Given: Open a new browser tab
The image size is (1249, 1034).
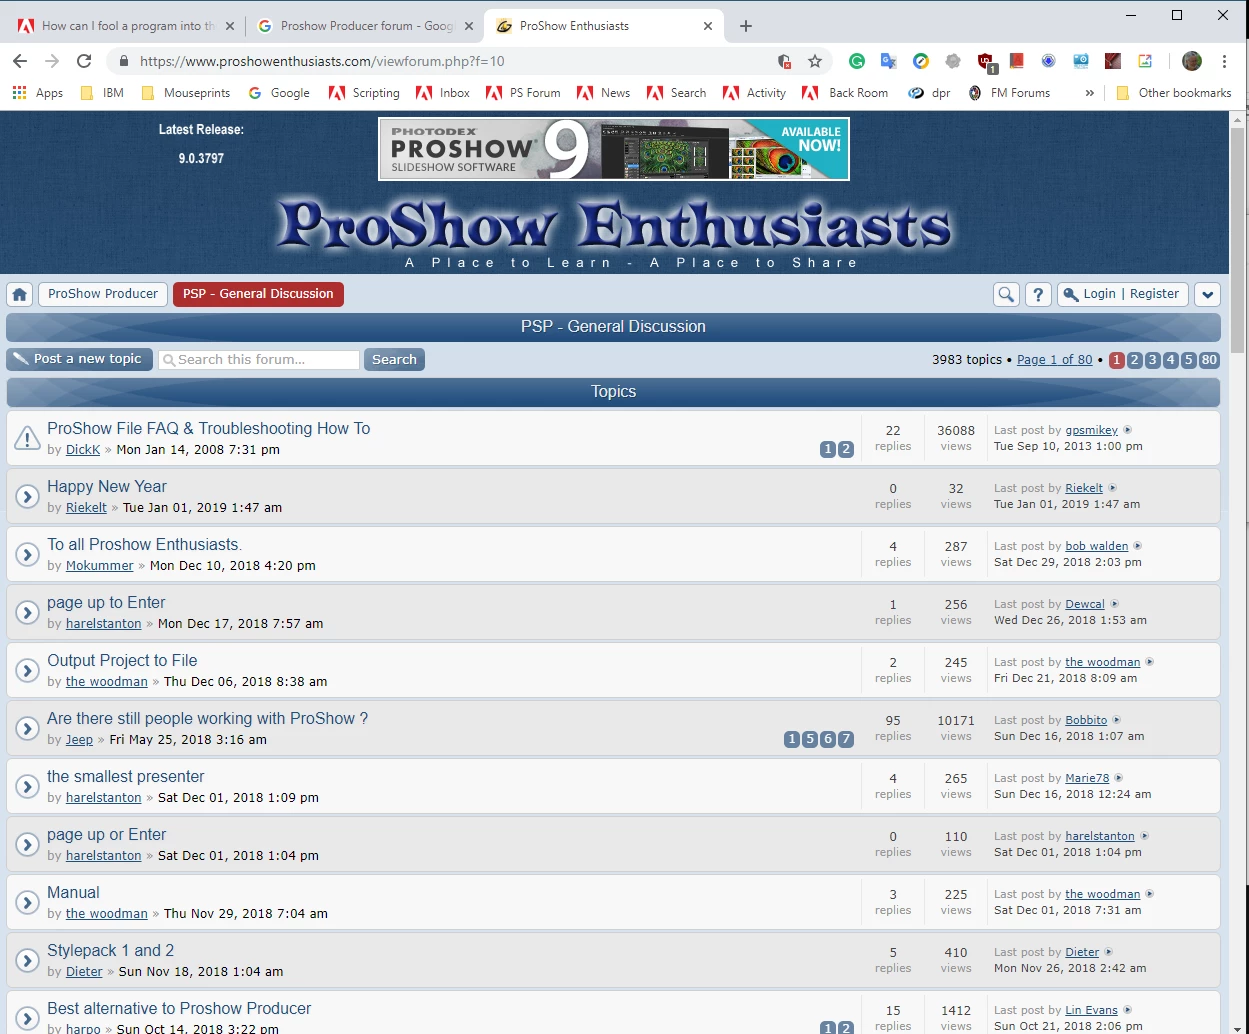Looking at the screenshot, I should [745, 26].
